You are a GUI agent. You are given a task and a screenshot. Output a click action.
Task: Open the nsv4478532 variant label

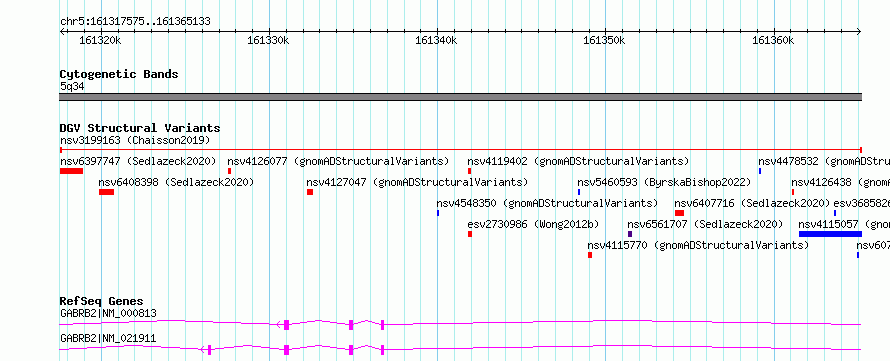point(824,161)
